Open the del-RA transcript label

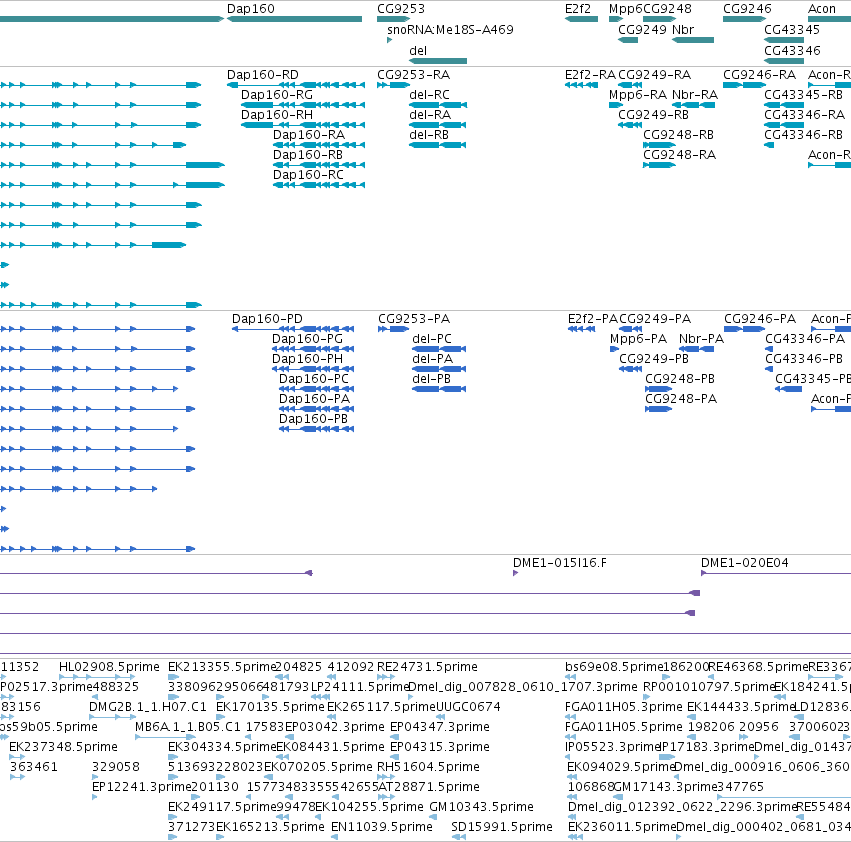point(430,115)
